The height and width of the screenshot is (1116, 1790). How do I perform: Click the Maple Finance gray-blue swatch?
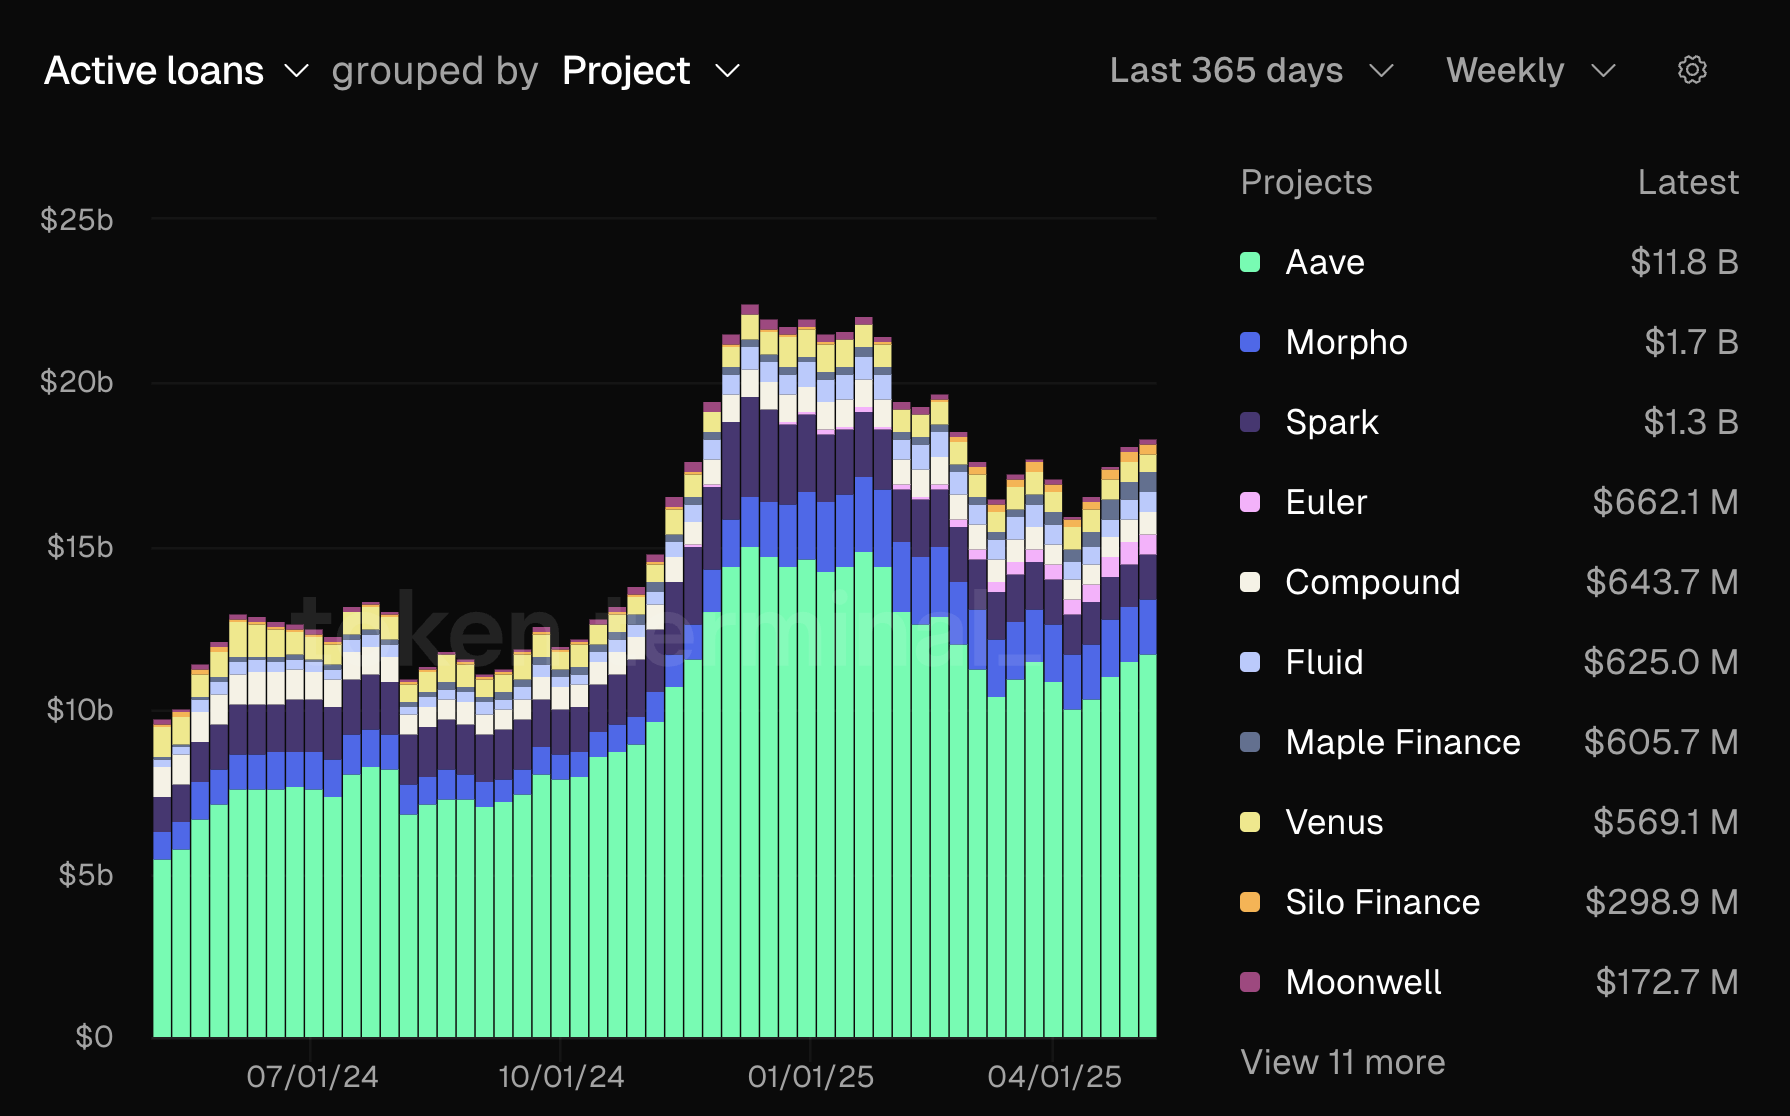[x=1250, y=742]
